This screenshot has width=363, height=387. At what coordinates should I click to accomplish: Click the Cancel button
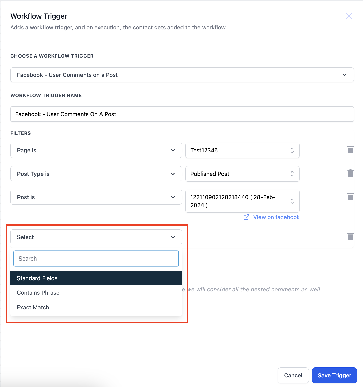coord(293,375)
